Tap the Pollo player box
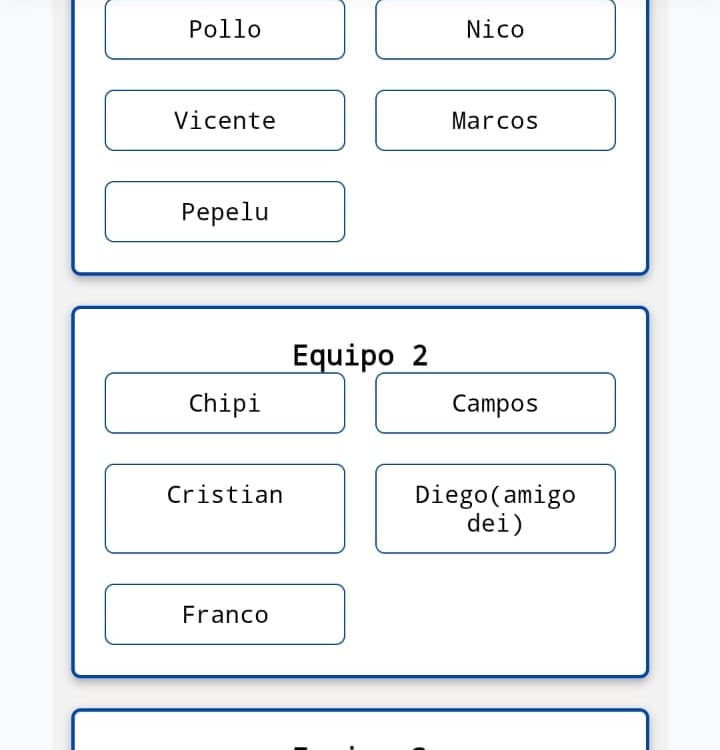720x750 pixels. pos(225,29)
